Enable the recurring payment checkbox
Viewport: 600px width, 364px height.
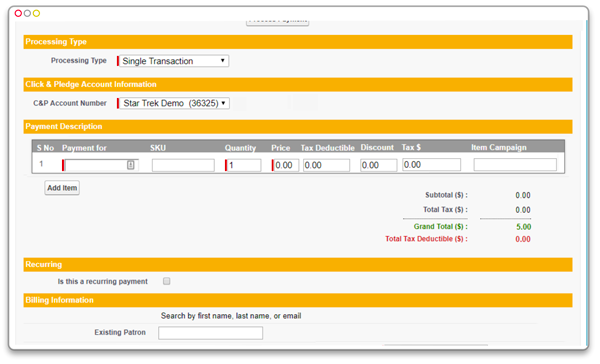point(166,281)
